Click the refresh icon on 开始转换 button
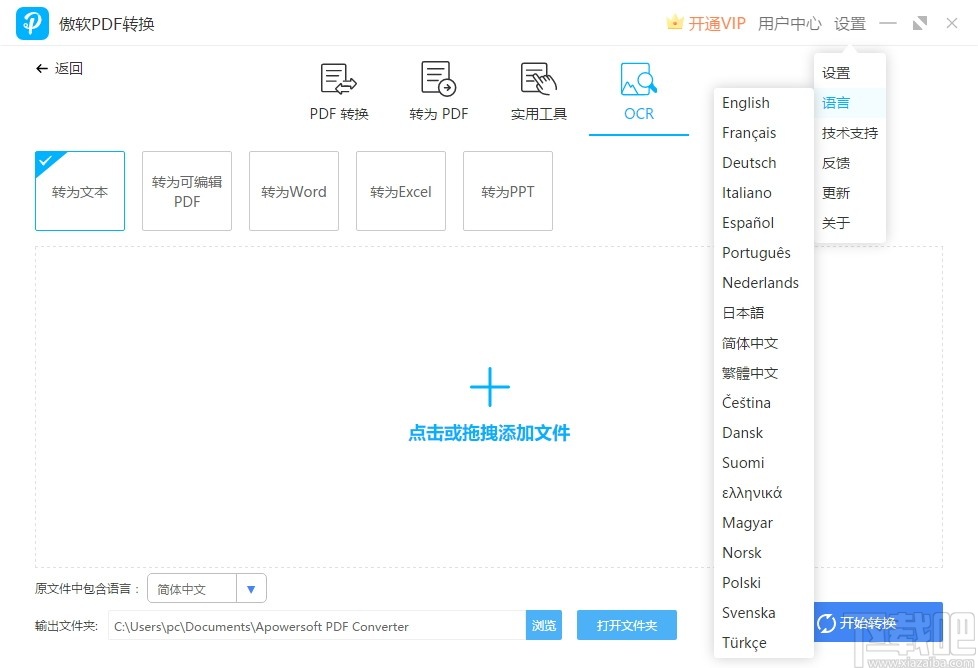The height and width of the screenshot is (668, 978). [x=827, y=623]
